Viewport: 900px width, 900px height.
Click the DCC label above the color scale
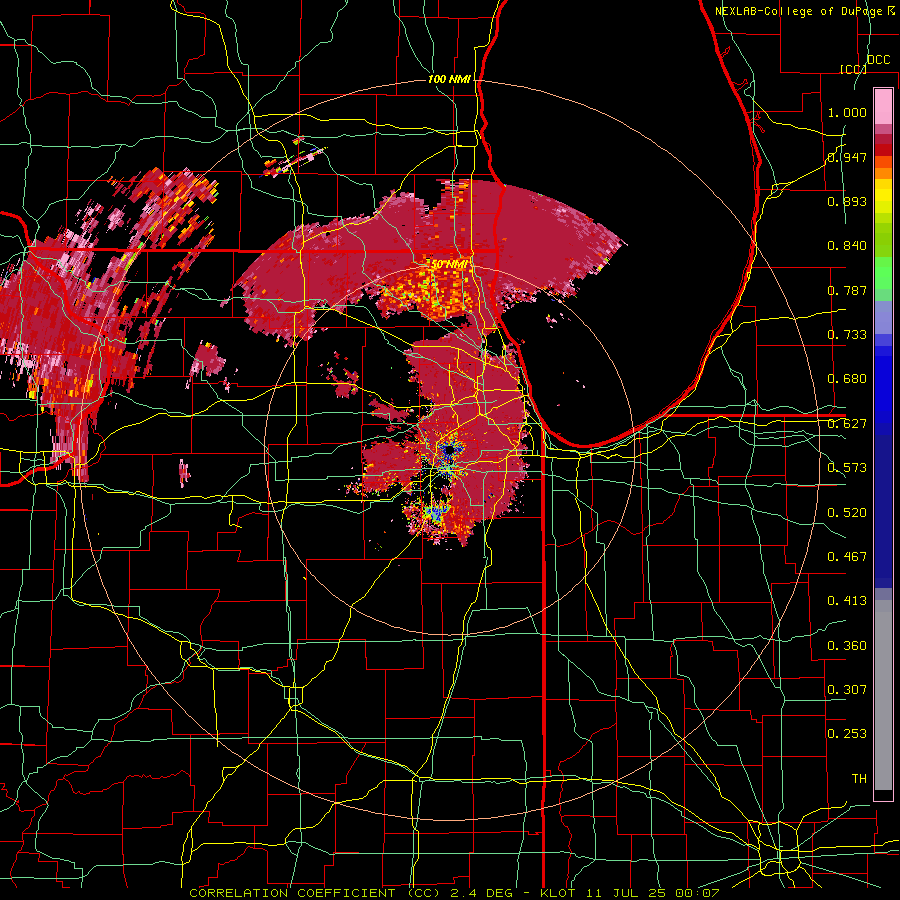(x=878, y=60)
